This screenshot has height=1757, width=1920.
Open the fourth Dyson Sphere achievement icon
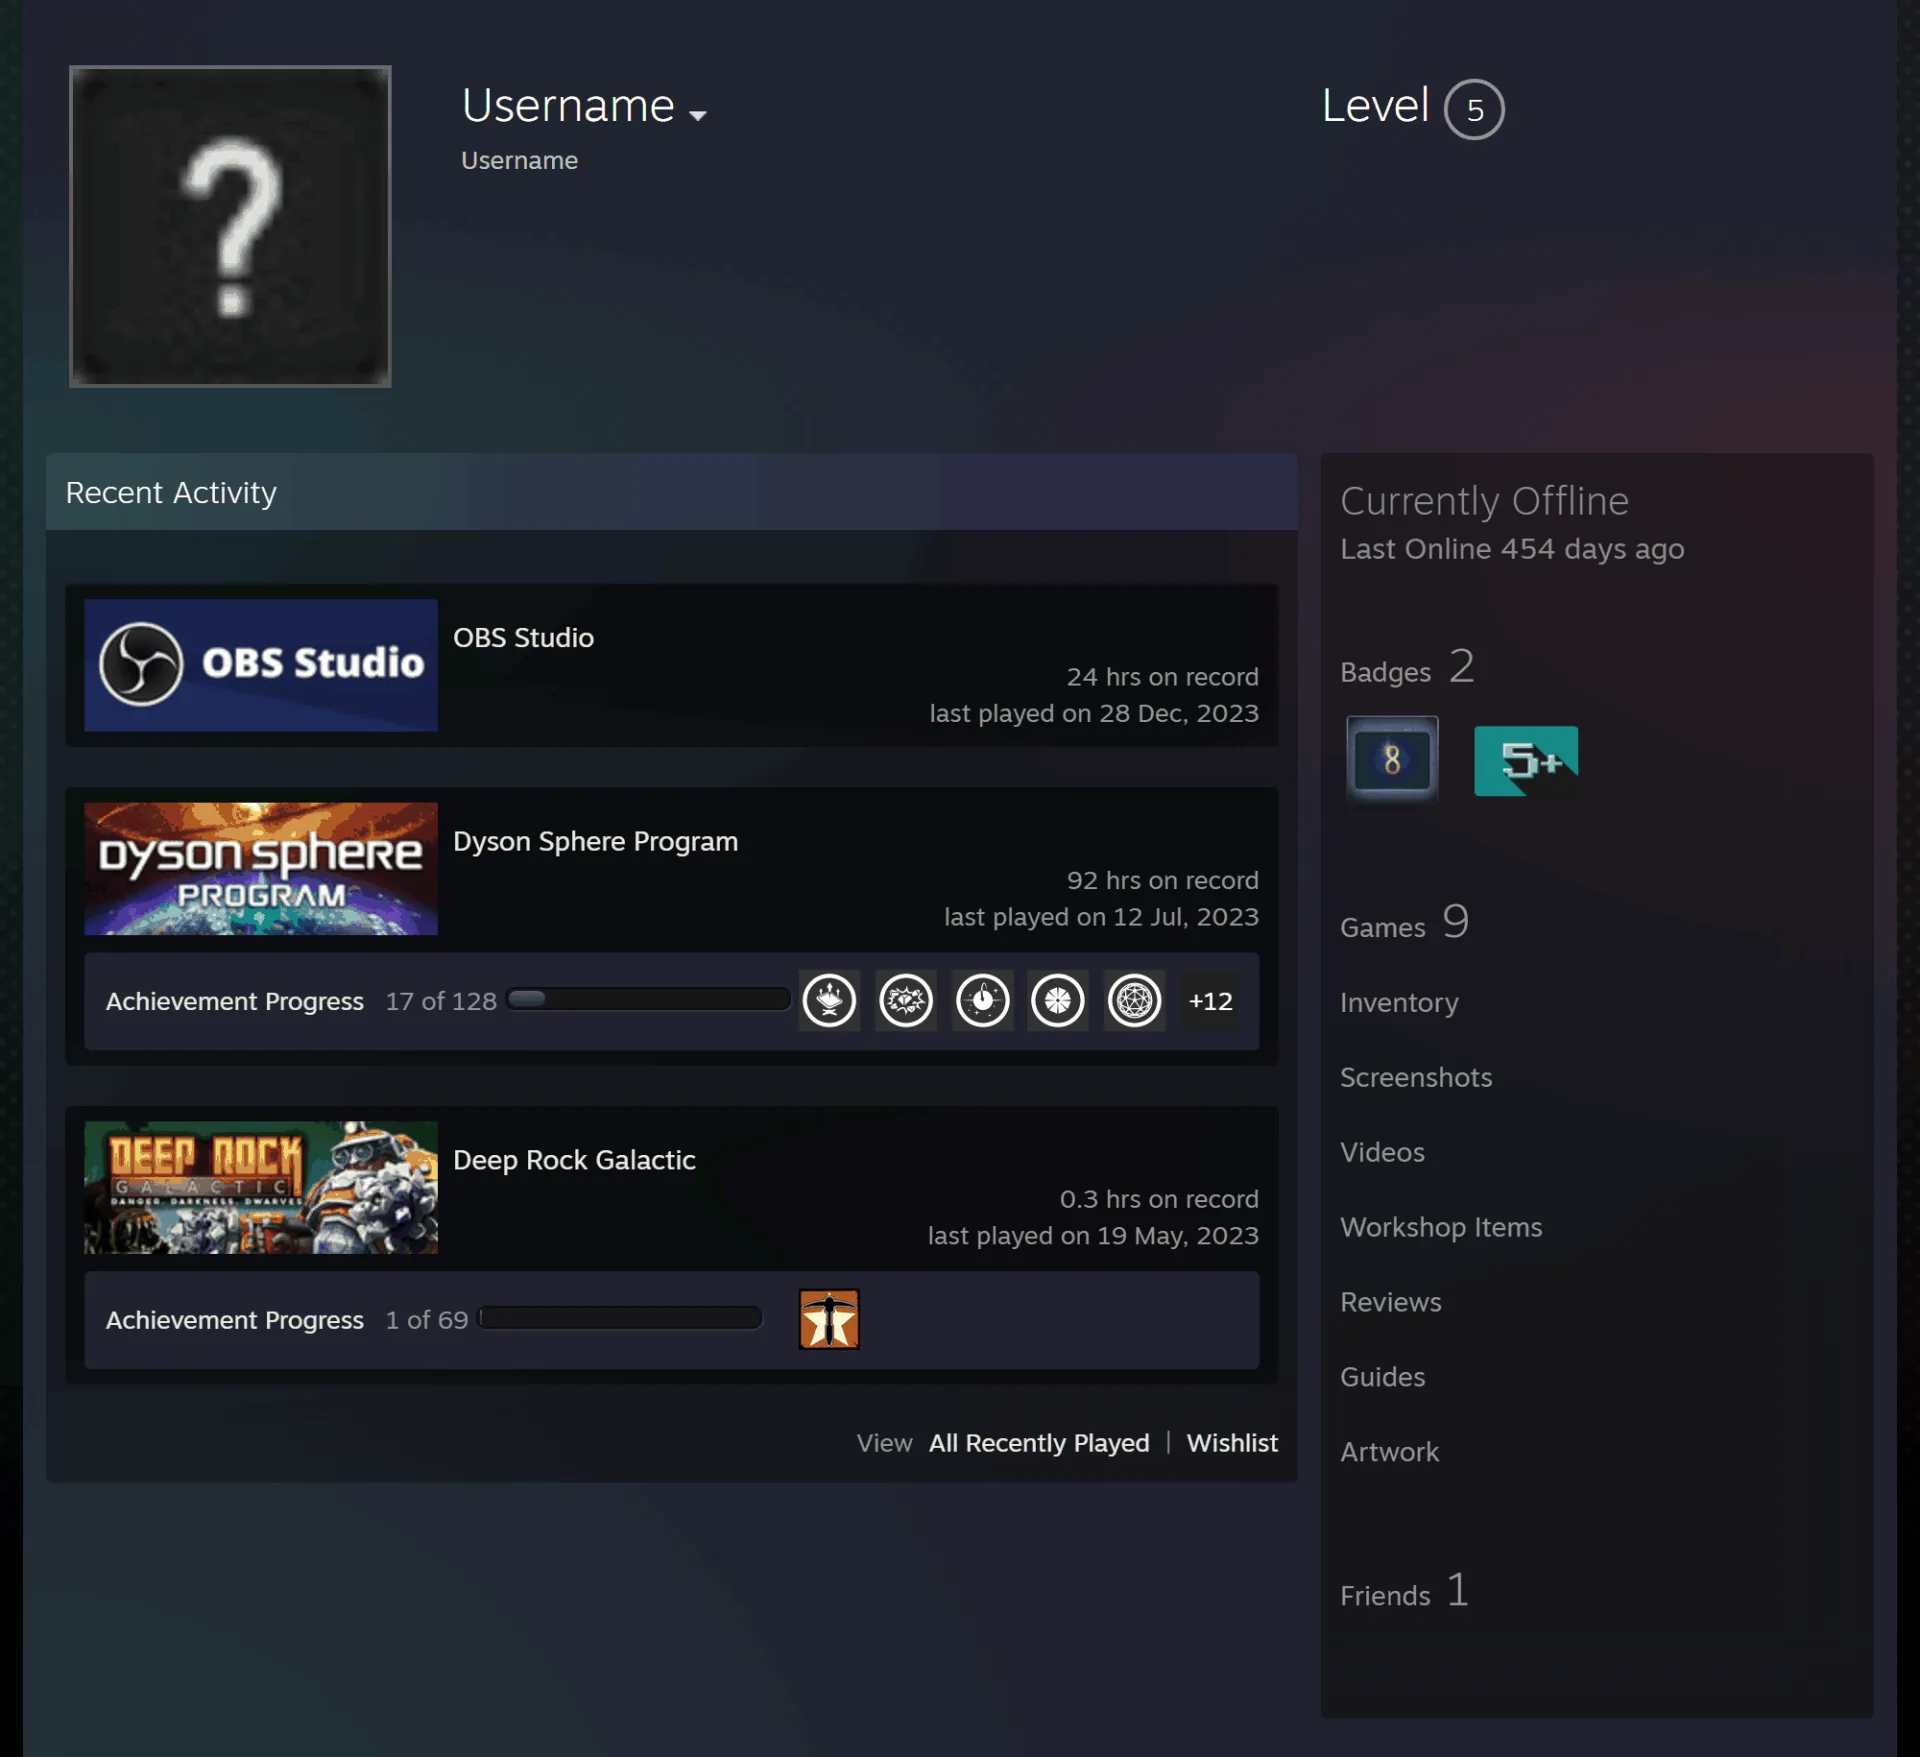point(1058,1000)
